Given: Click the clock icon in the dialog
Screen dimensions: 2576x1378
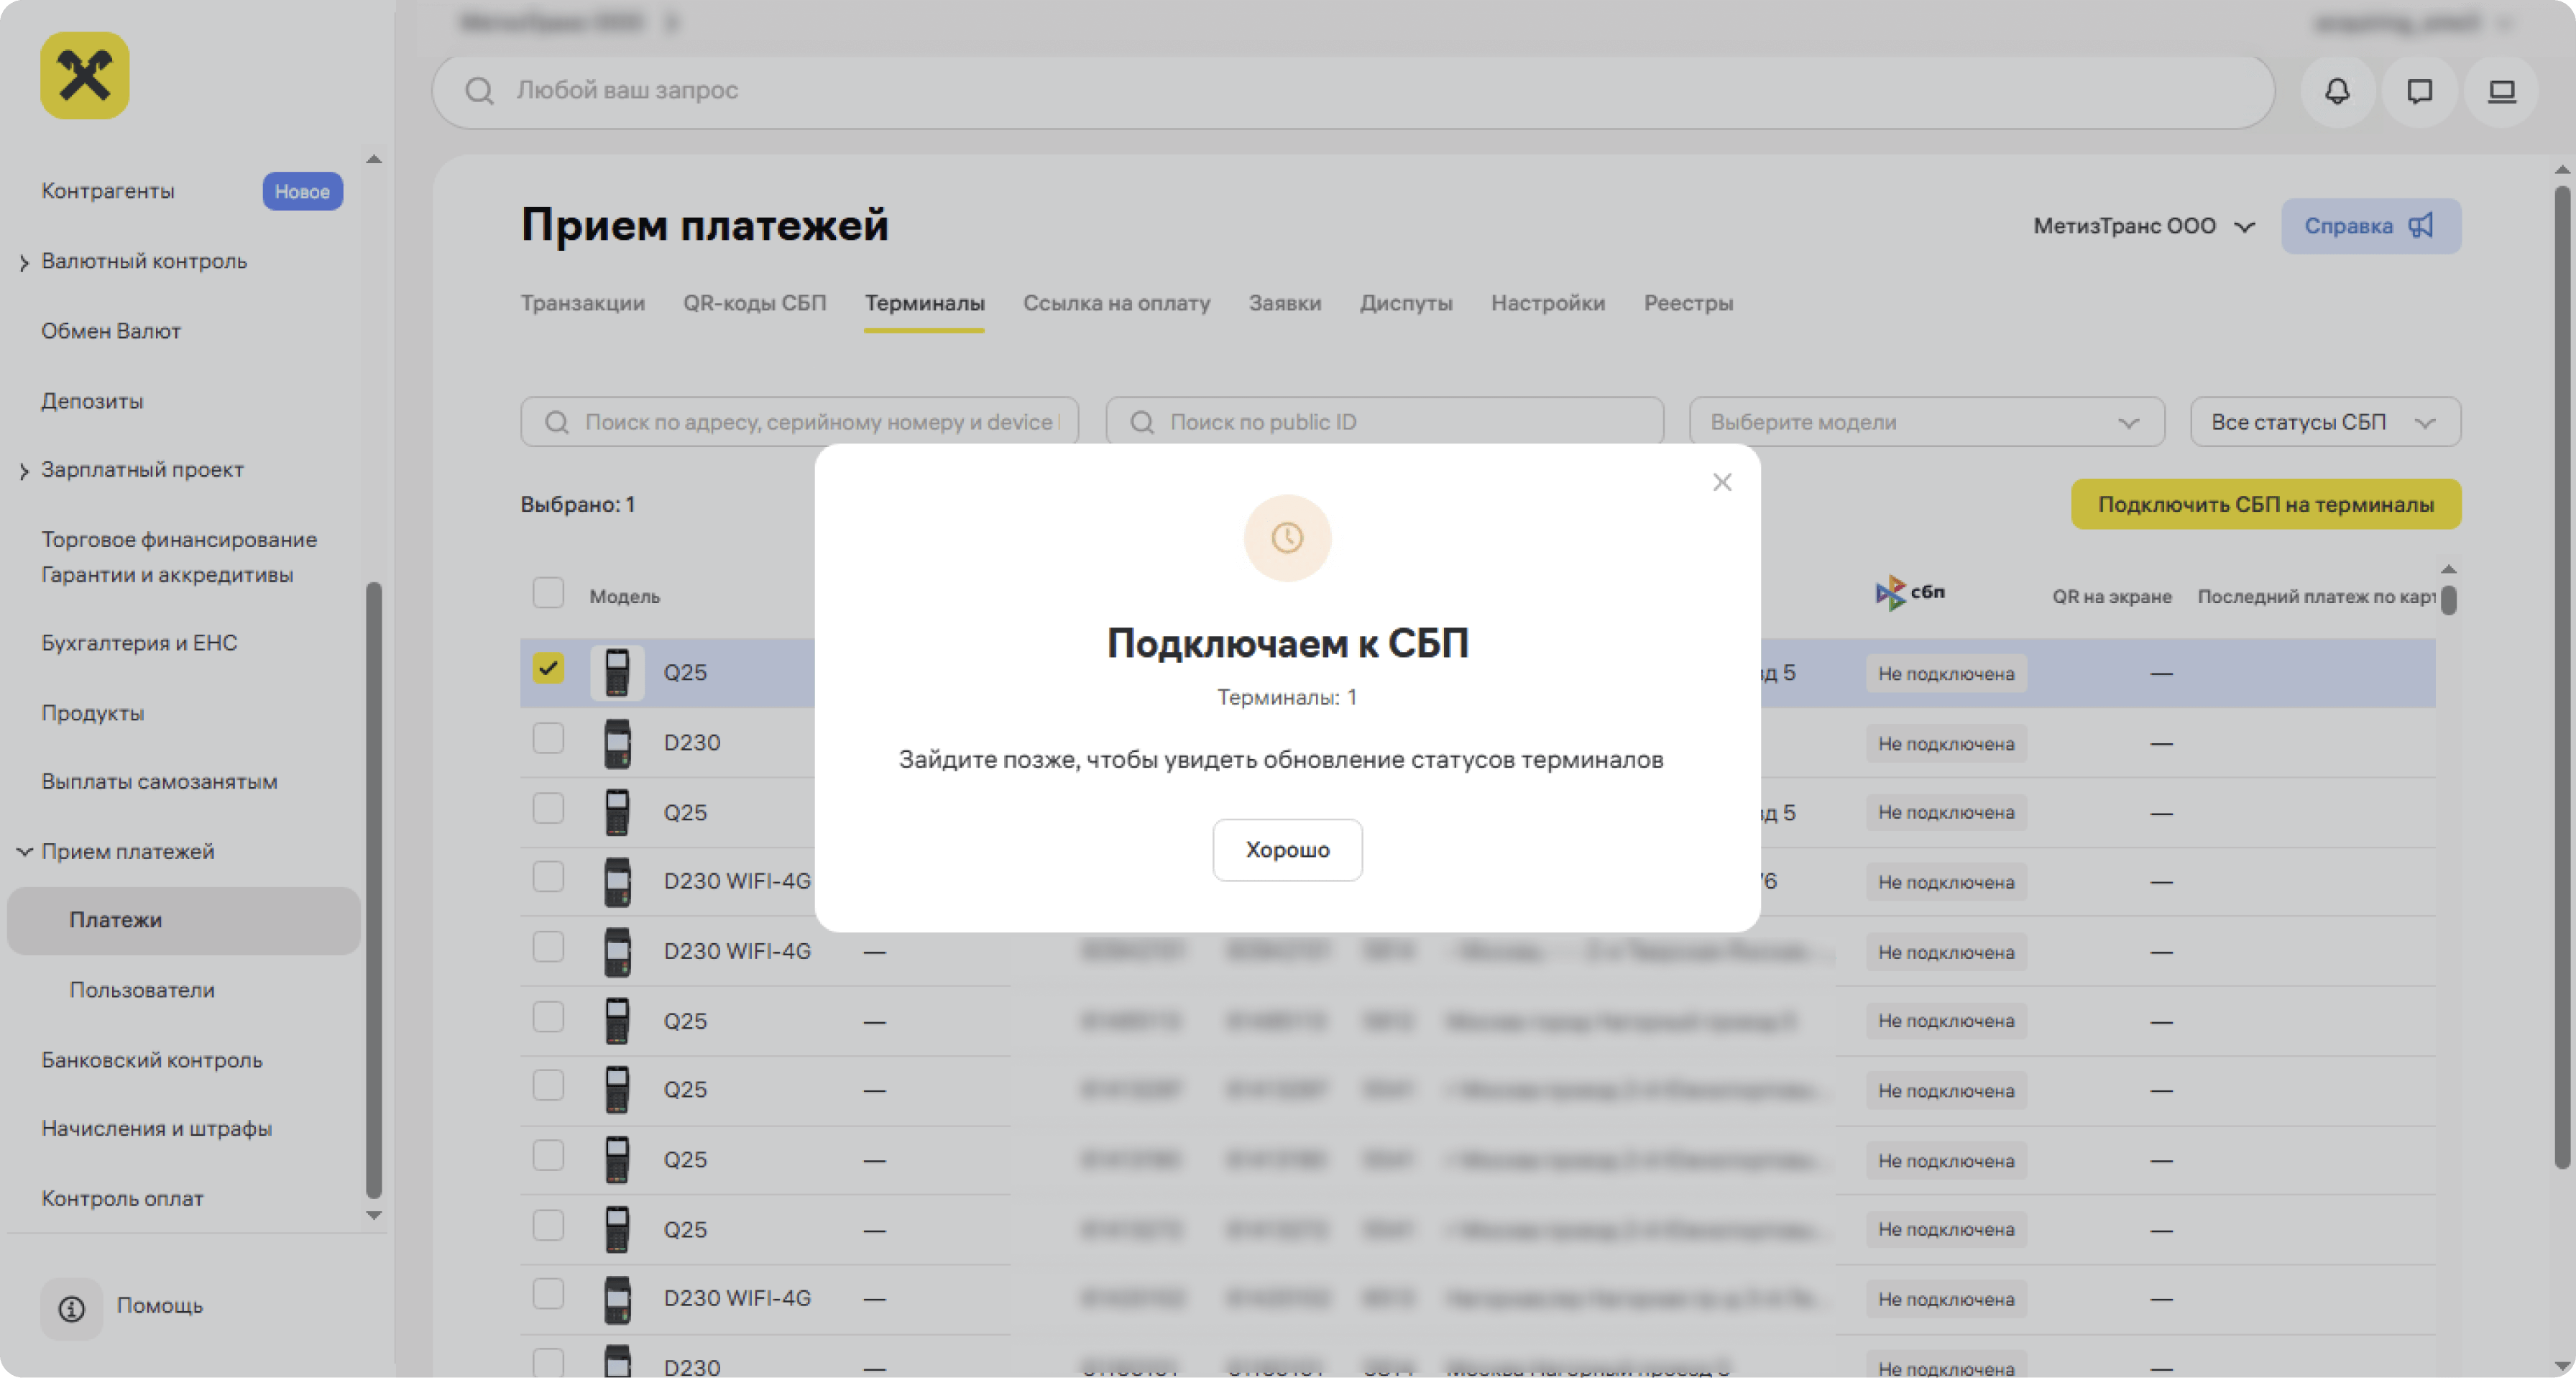Looking at the screenshot, I should (x=1287, y=538).
